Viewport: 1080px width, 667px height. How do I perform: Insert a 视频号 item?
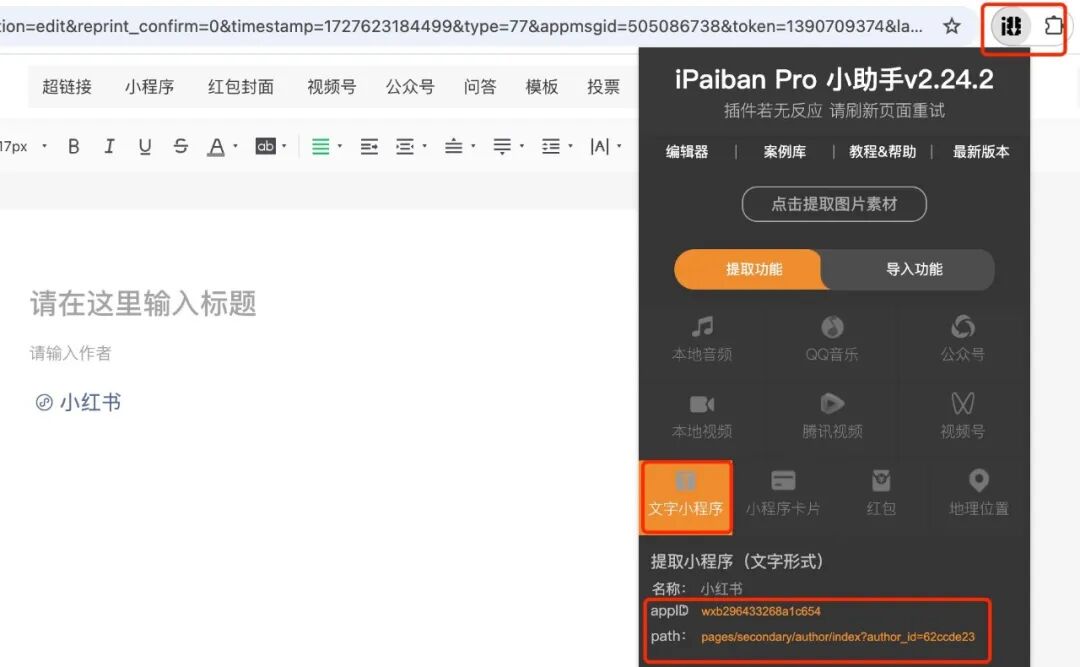(x=331, y=87)
